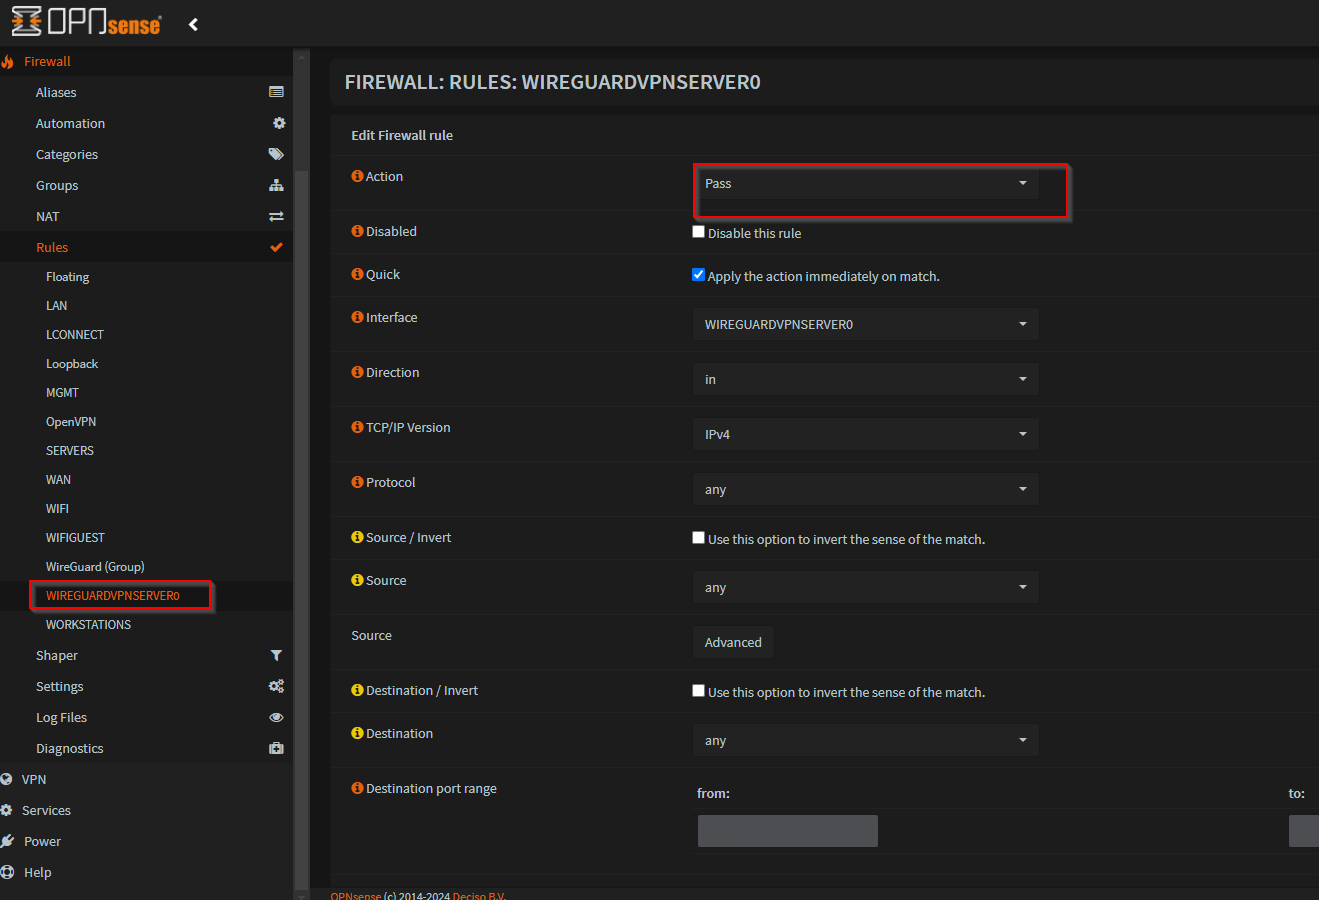This screenshot has width=1319, height=900.
Task: Open the VPN menu section
Action: tap(34, 779)
